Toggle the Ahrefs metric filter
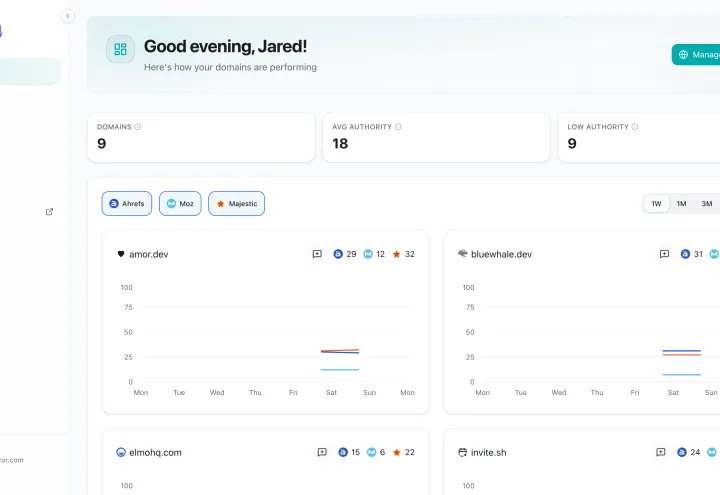The width and height of the screenshot is (720, 495). (x=127, y=203)
